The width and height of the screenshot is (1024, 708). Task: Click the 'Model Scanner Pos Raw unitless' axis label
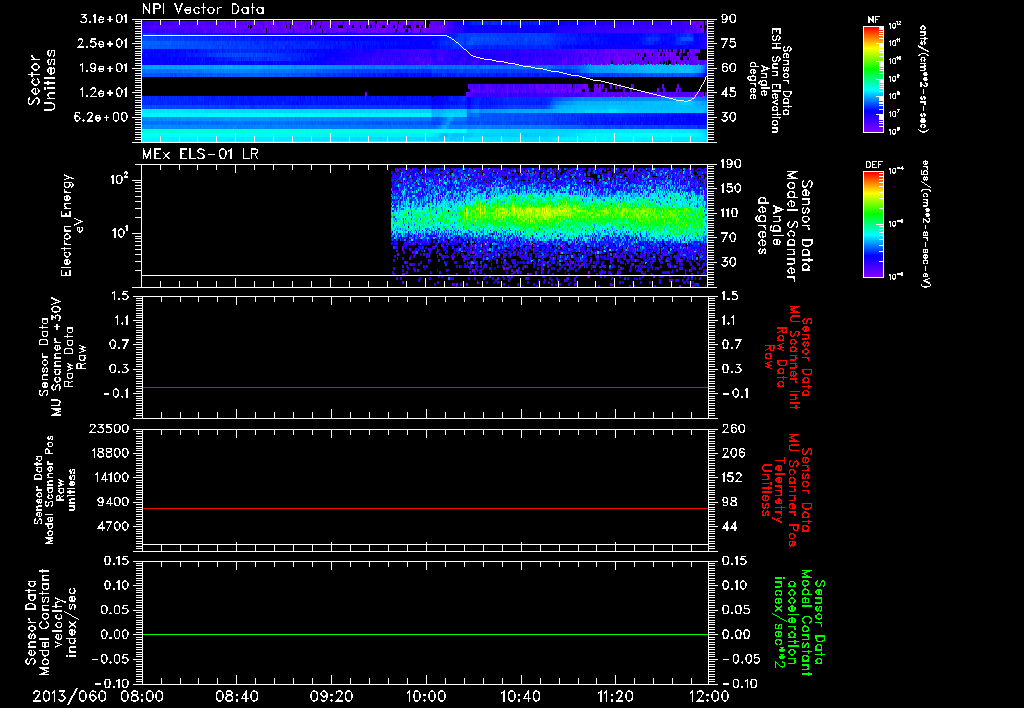pyautogui.click(x=55, y=490)
